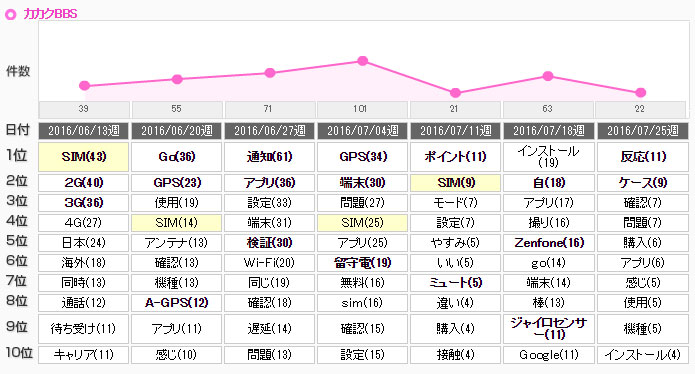
Task: Open the keyword 通知(61)
Action: (x=269, y=157)
